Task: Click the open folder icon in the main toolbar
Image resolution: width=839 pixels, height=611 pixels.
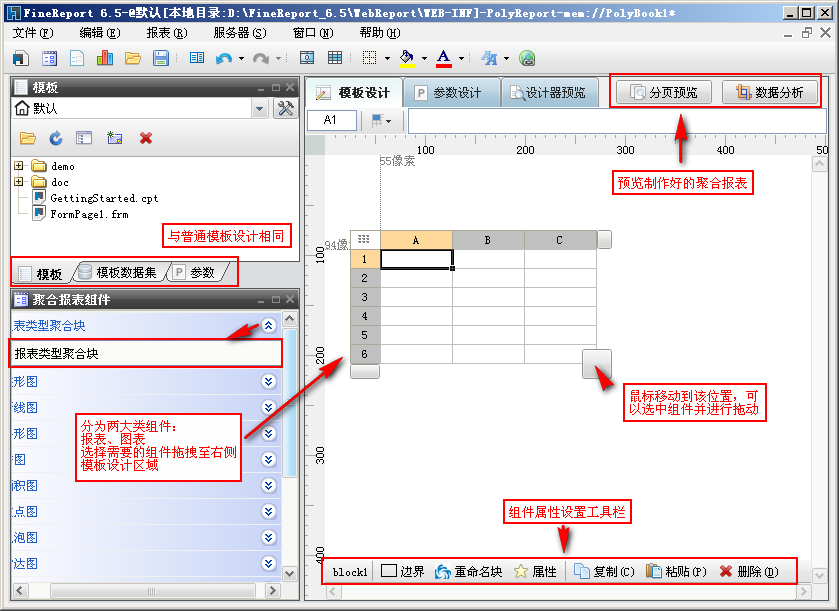Action: click(133, 58)
